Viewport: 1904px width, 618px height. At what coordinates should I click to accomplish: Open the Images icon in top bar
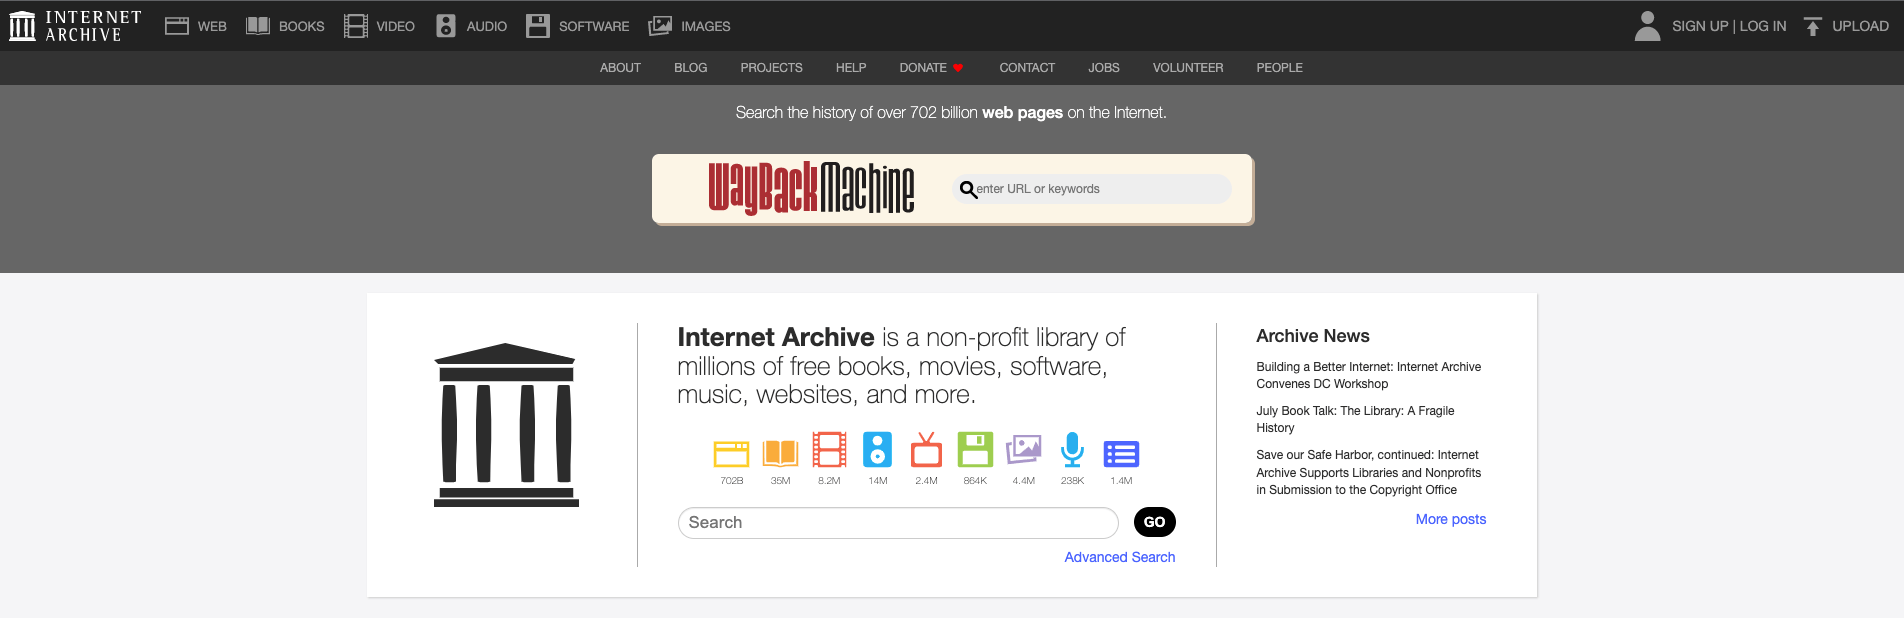(x=660, y=26)
